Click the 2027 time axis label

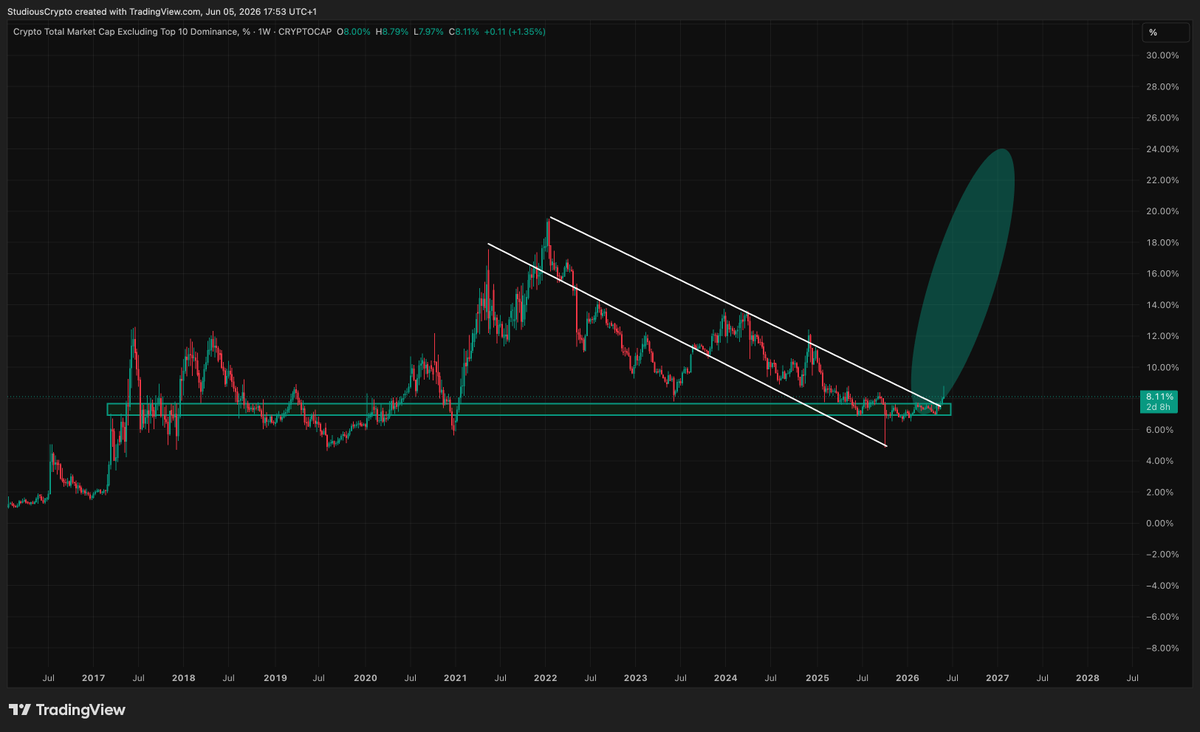(x=997, y=677)
